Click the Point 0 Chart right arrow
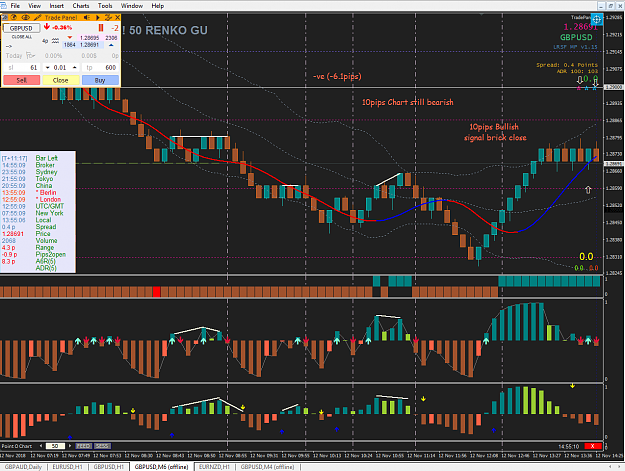The height and width of the screenshot is (471, 625). (x=70, y=446)
